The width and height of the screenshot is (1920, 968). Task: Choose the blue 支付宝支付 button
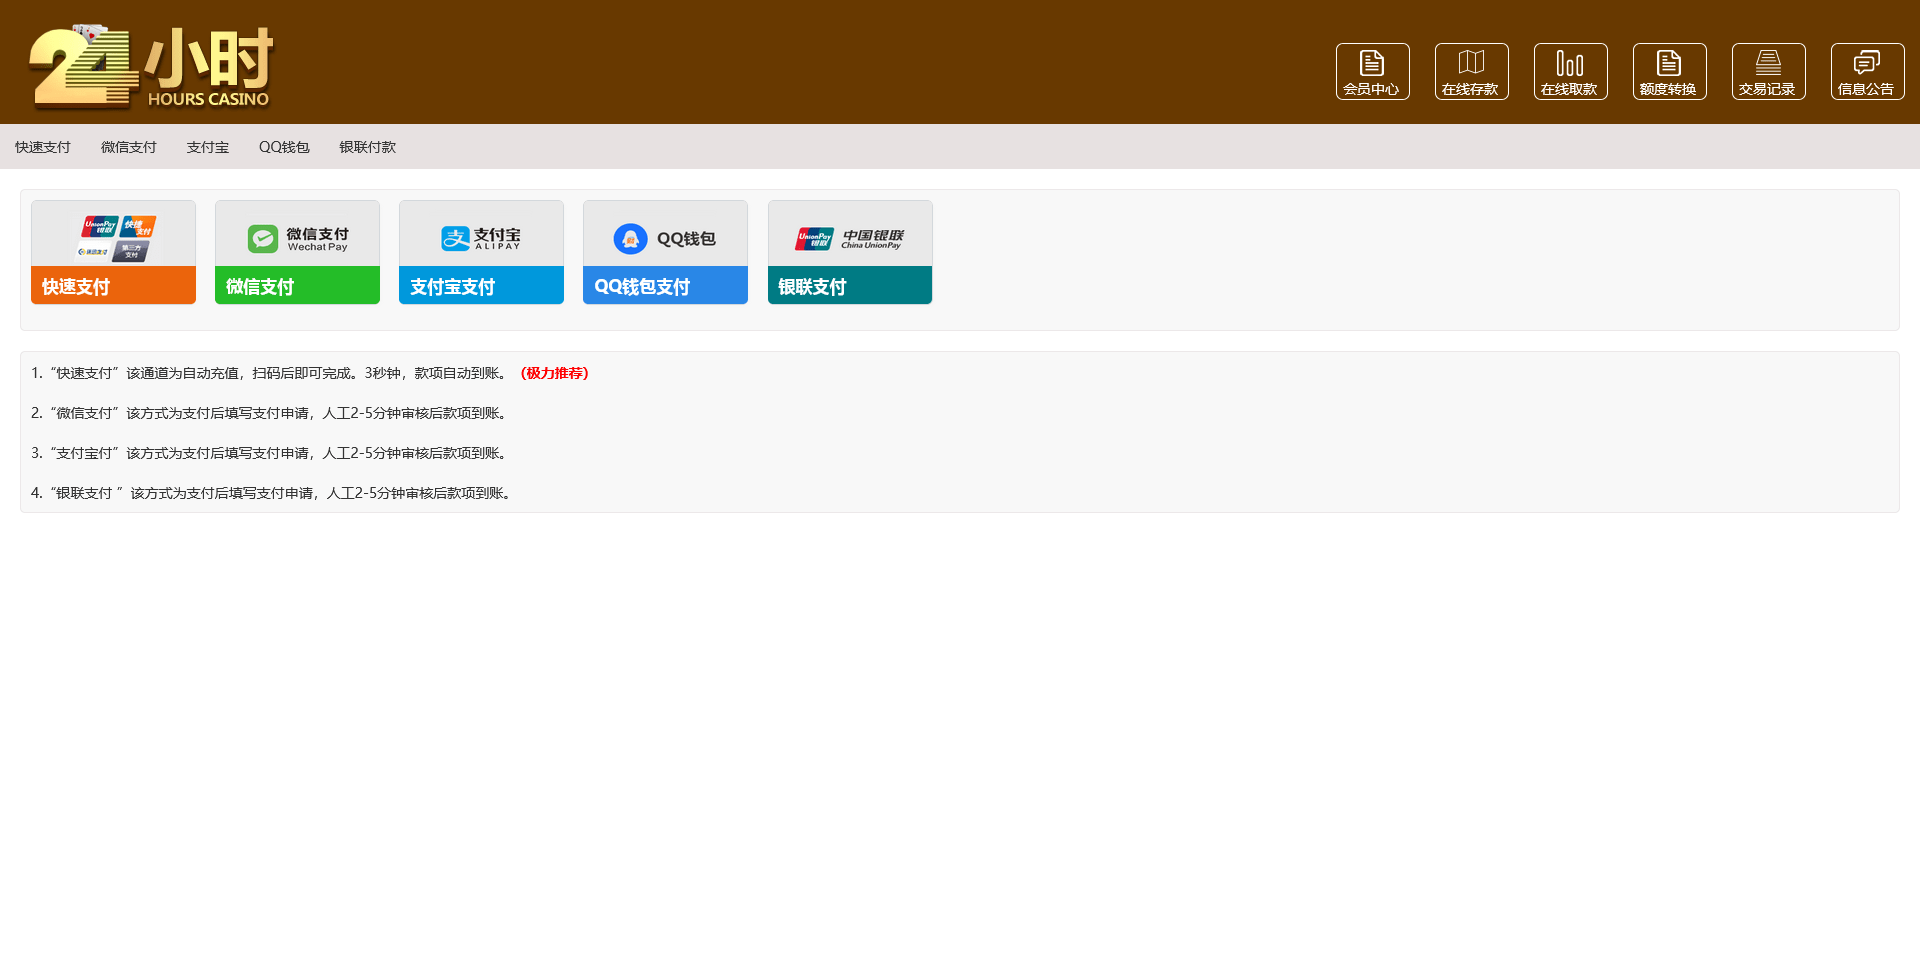[481, 286]
